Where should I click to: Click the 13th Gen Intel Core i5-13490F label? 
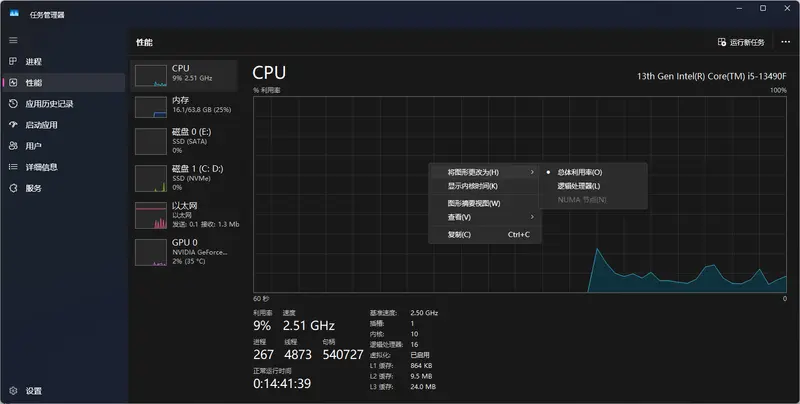coord(711,76)
